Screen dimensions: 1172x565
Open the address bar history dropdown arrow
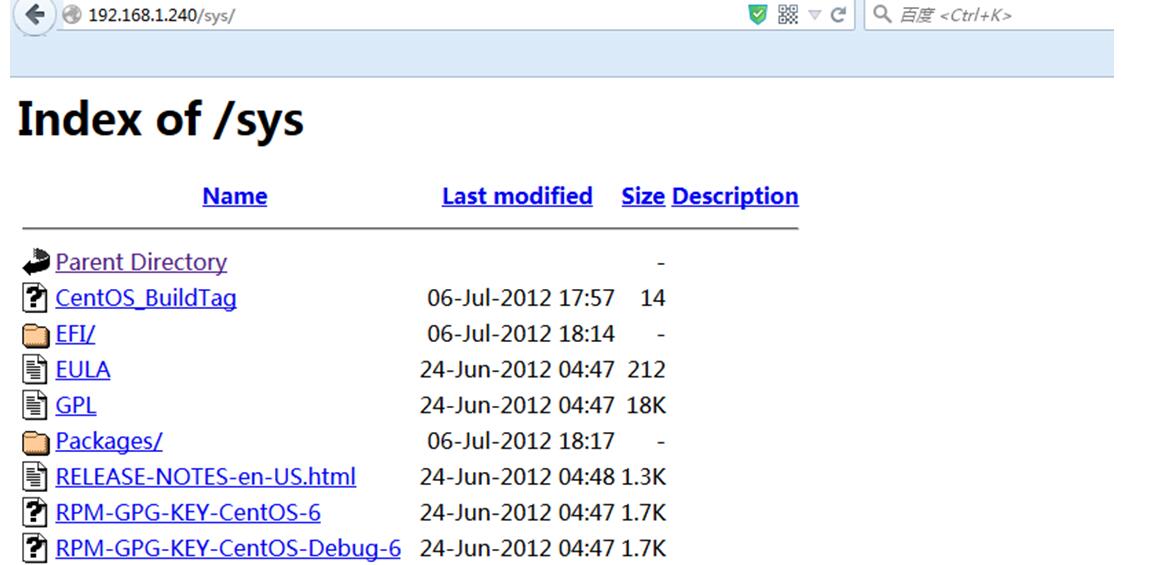point(815,15)
